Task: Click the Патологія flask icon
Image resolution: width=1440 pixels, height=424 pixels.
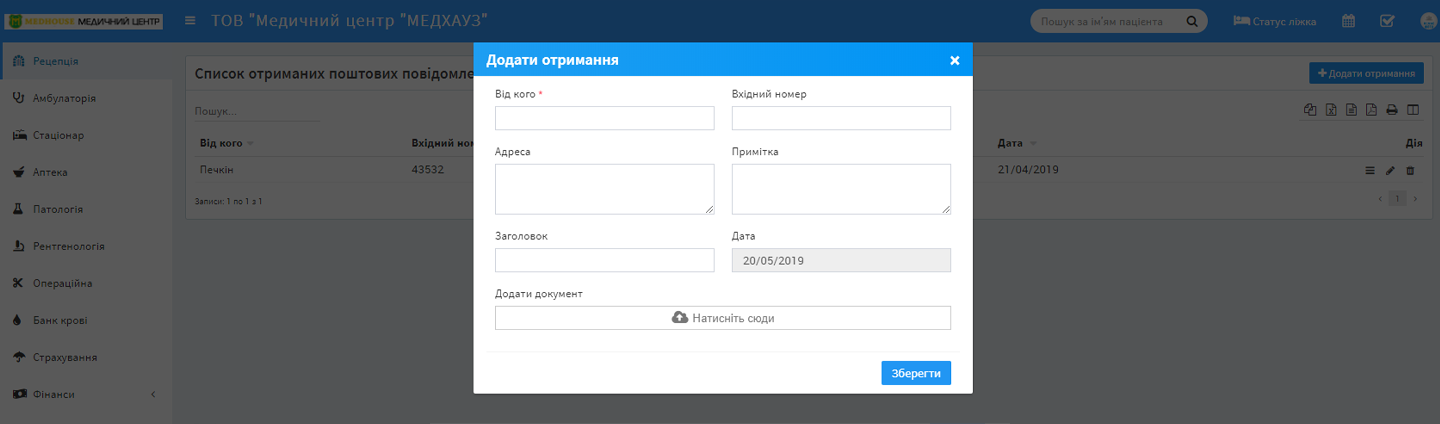Action: click(x=18, y=209)
